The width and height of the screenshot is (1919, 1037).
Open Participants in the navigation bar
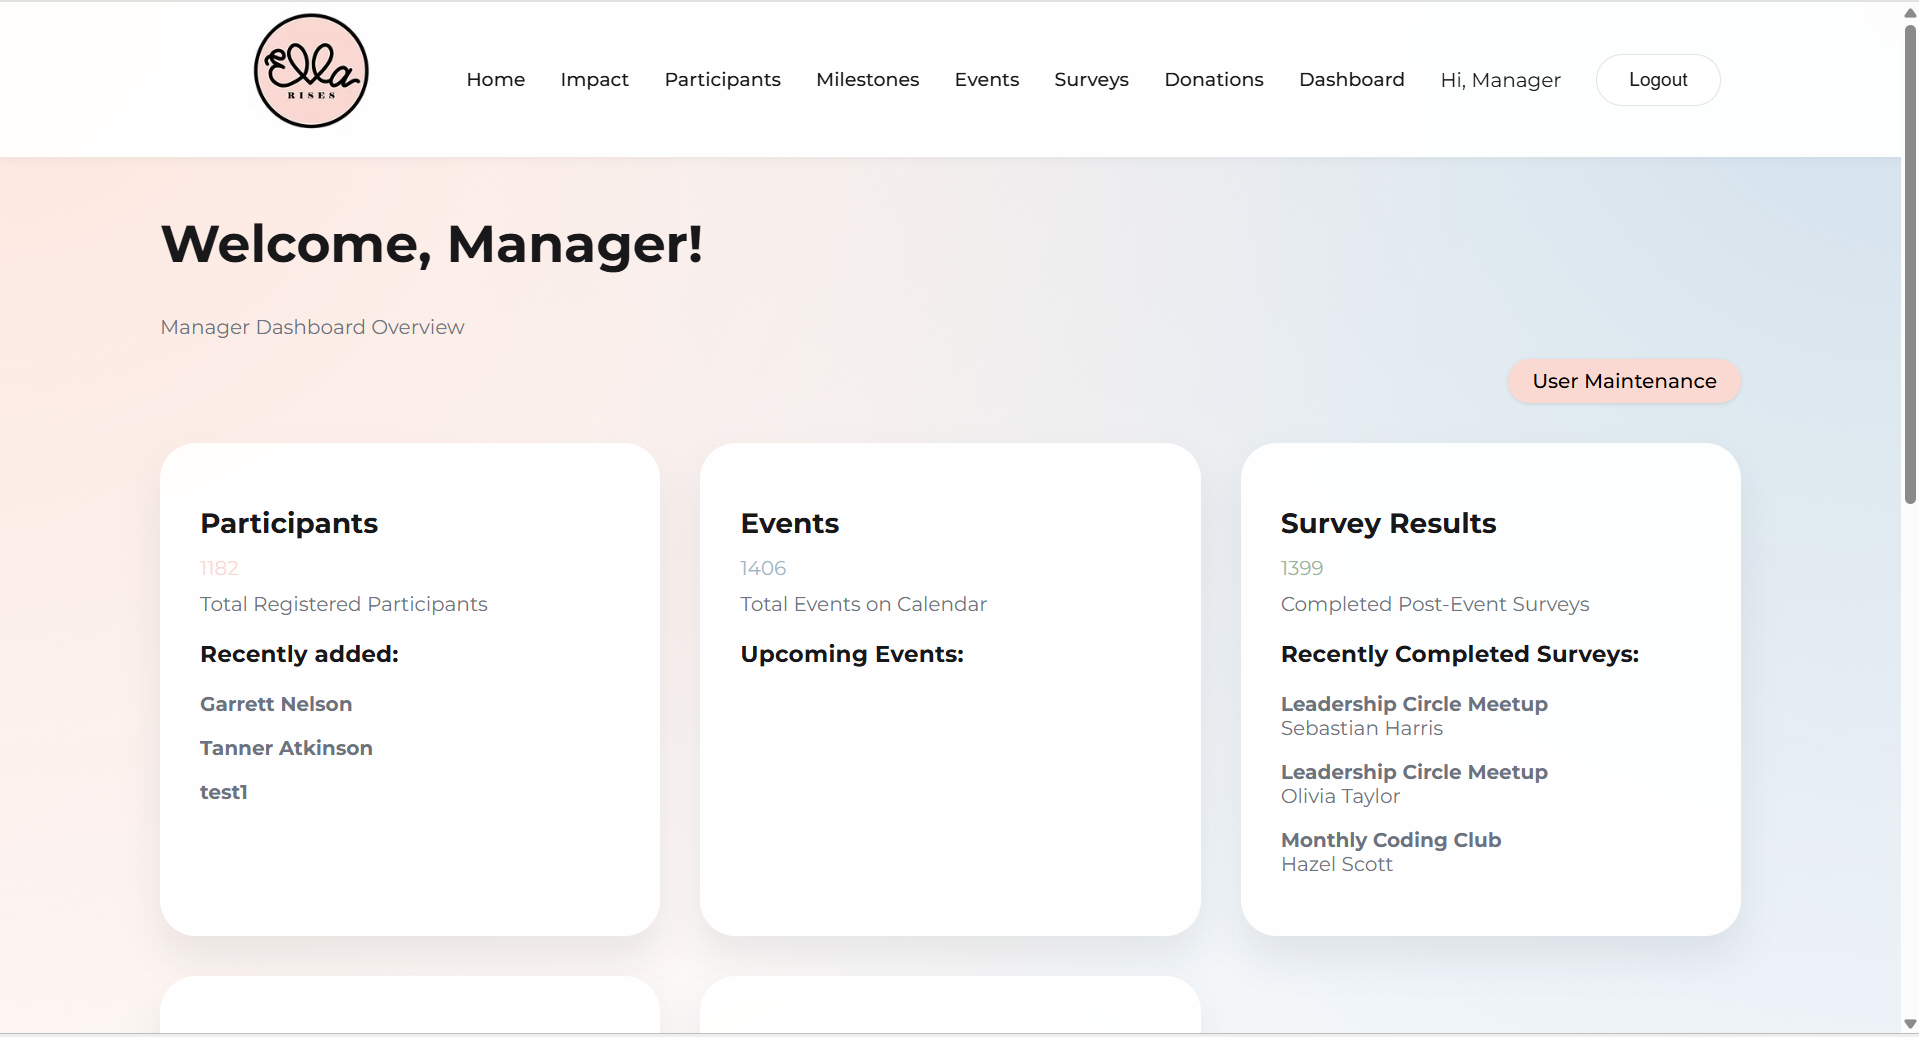click(x=722, y=79)
